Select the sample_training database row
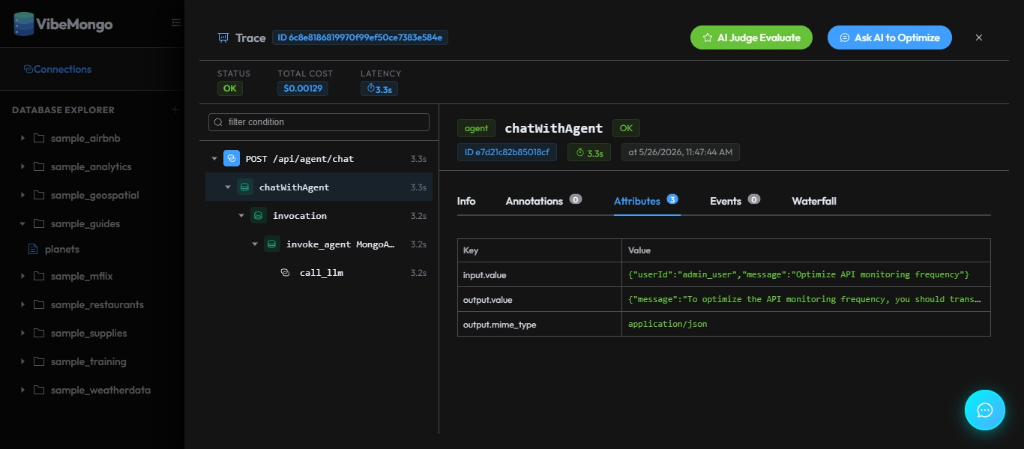 [x=92, y=362]
